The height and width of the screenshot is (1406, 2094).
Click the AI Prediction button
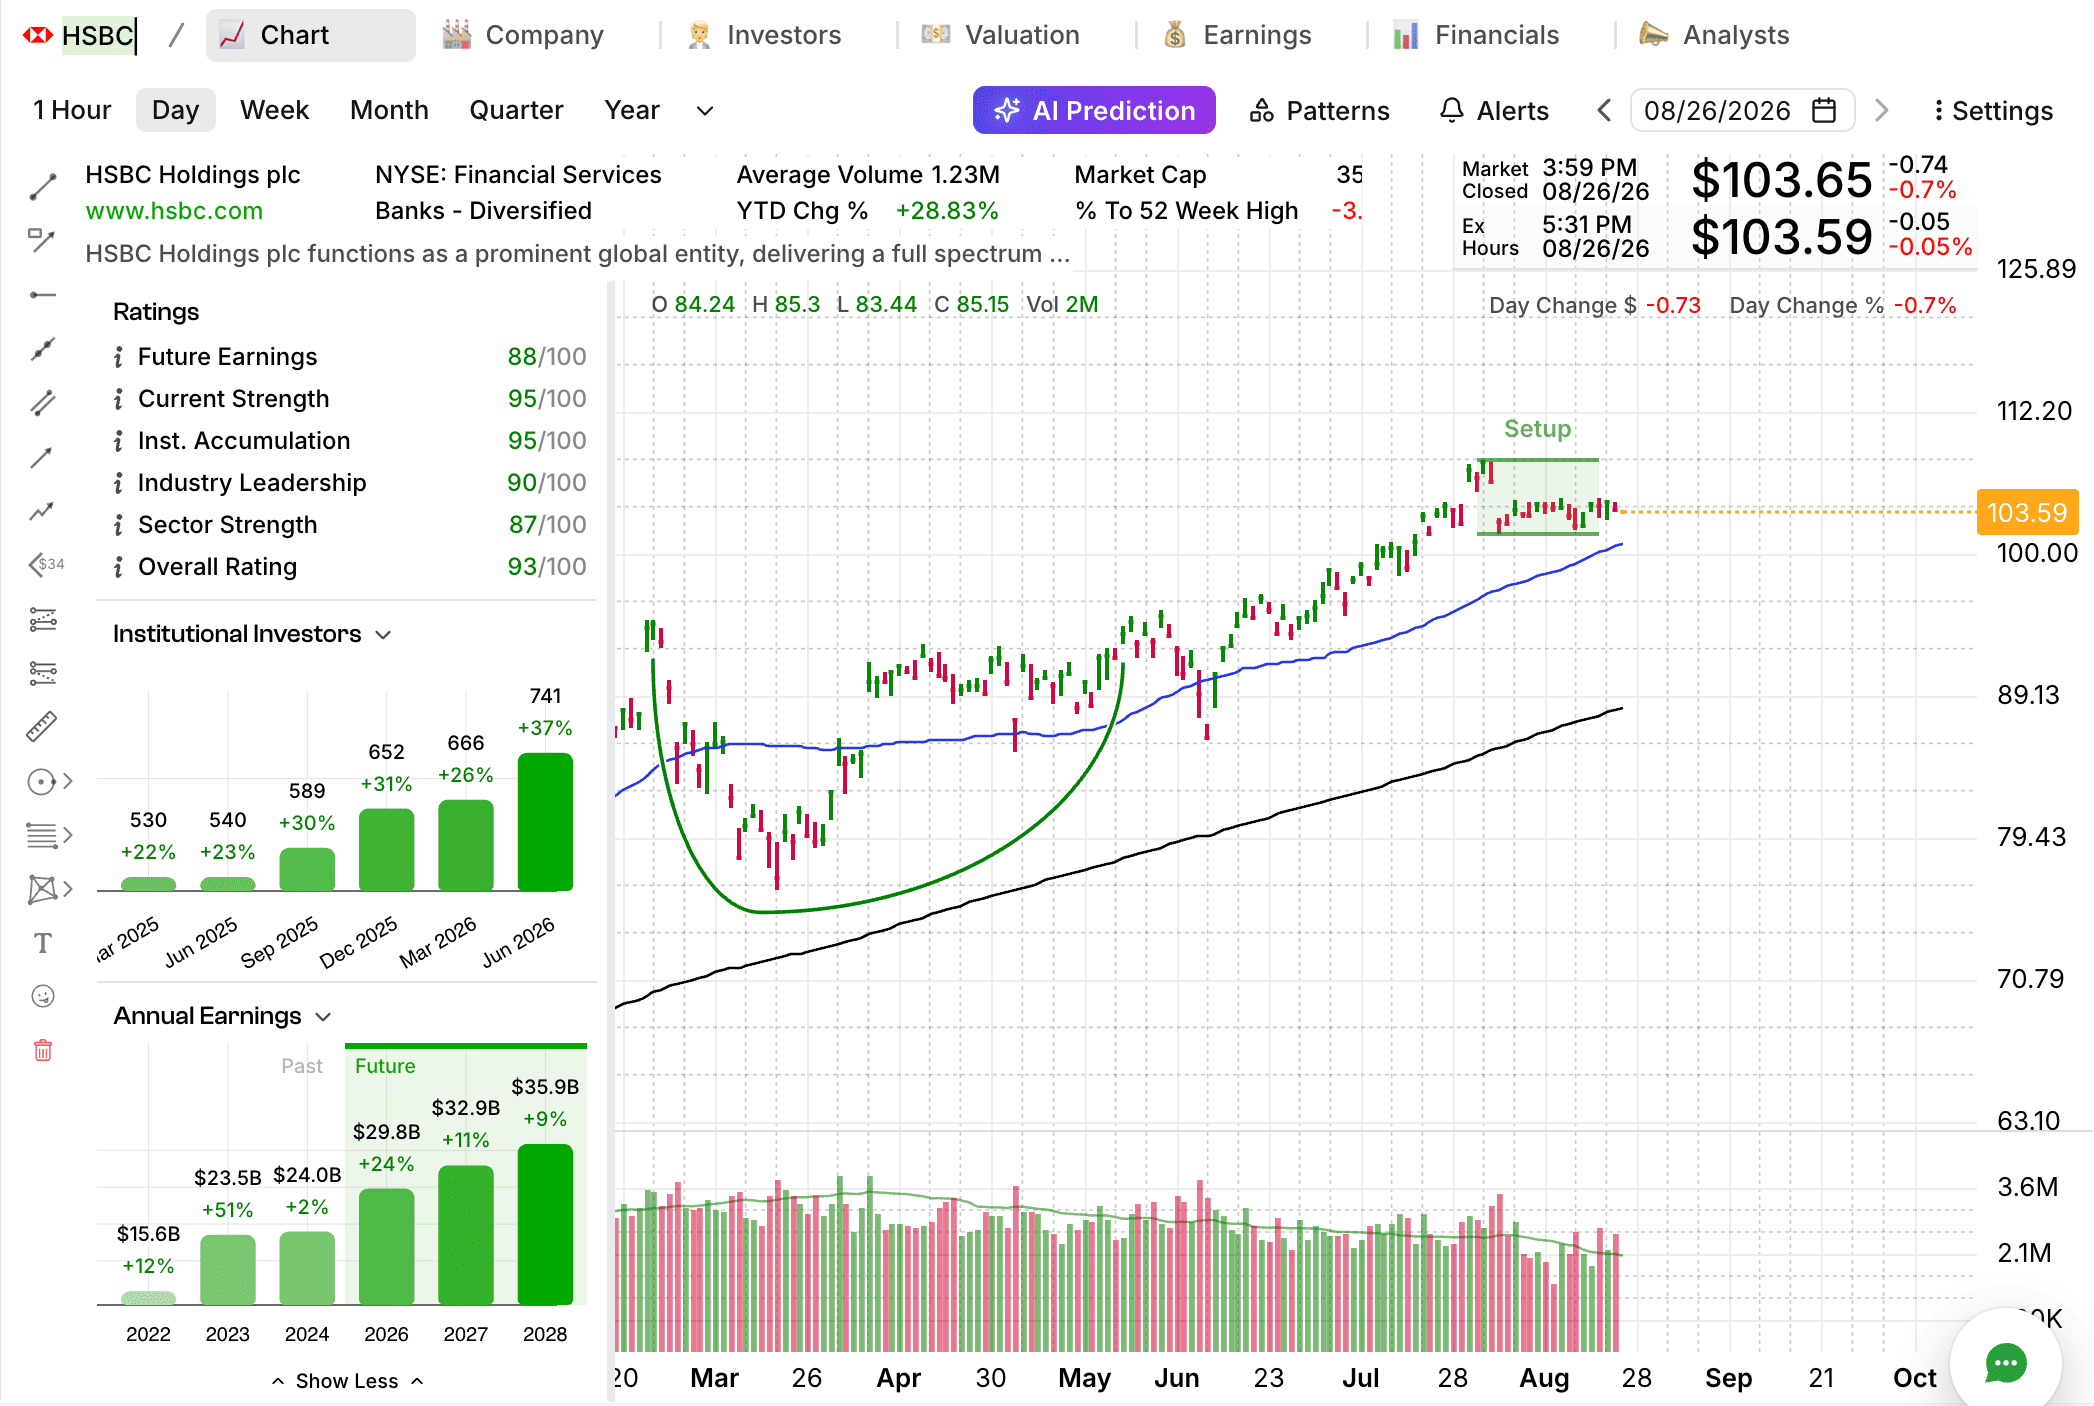pyautogui.click(x=1094, y=110)
